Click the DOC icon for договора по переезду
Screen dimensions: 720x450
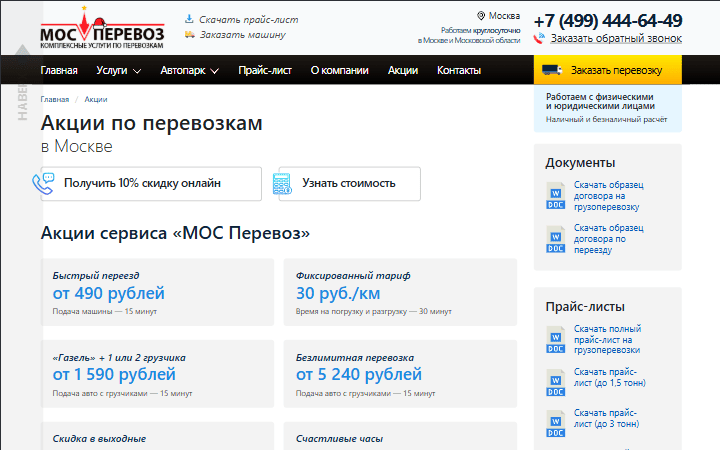click(555, 239)
